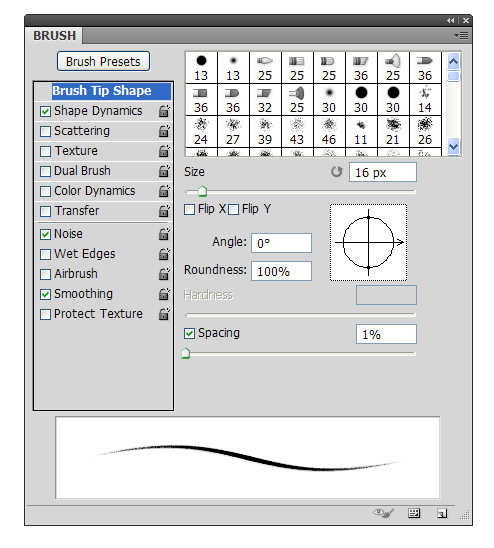The image size is (494, 548).
Task: Tick the Flip X checkbox
Action: pyautogui.click(x=189, y=210)
